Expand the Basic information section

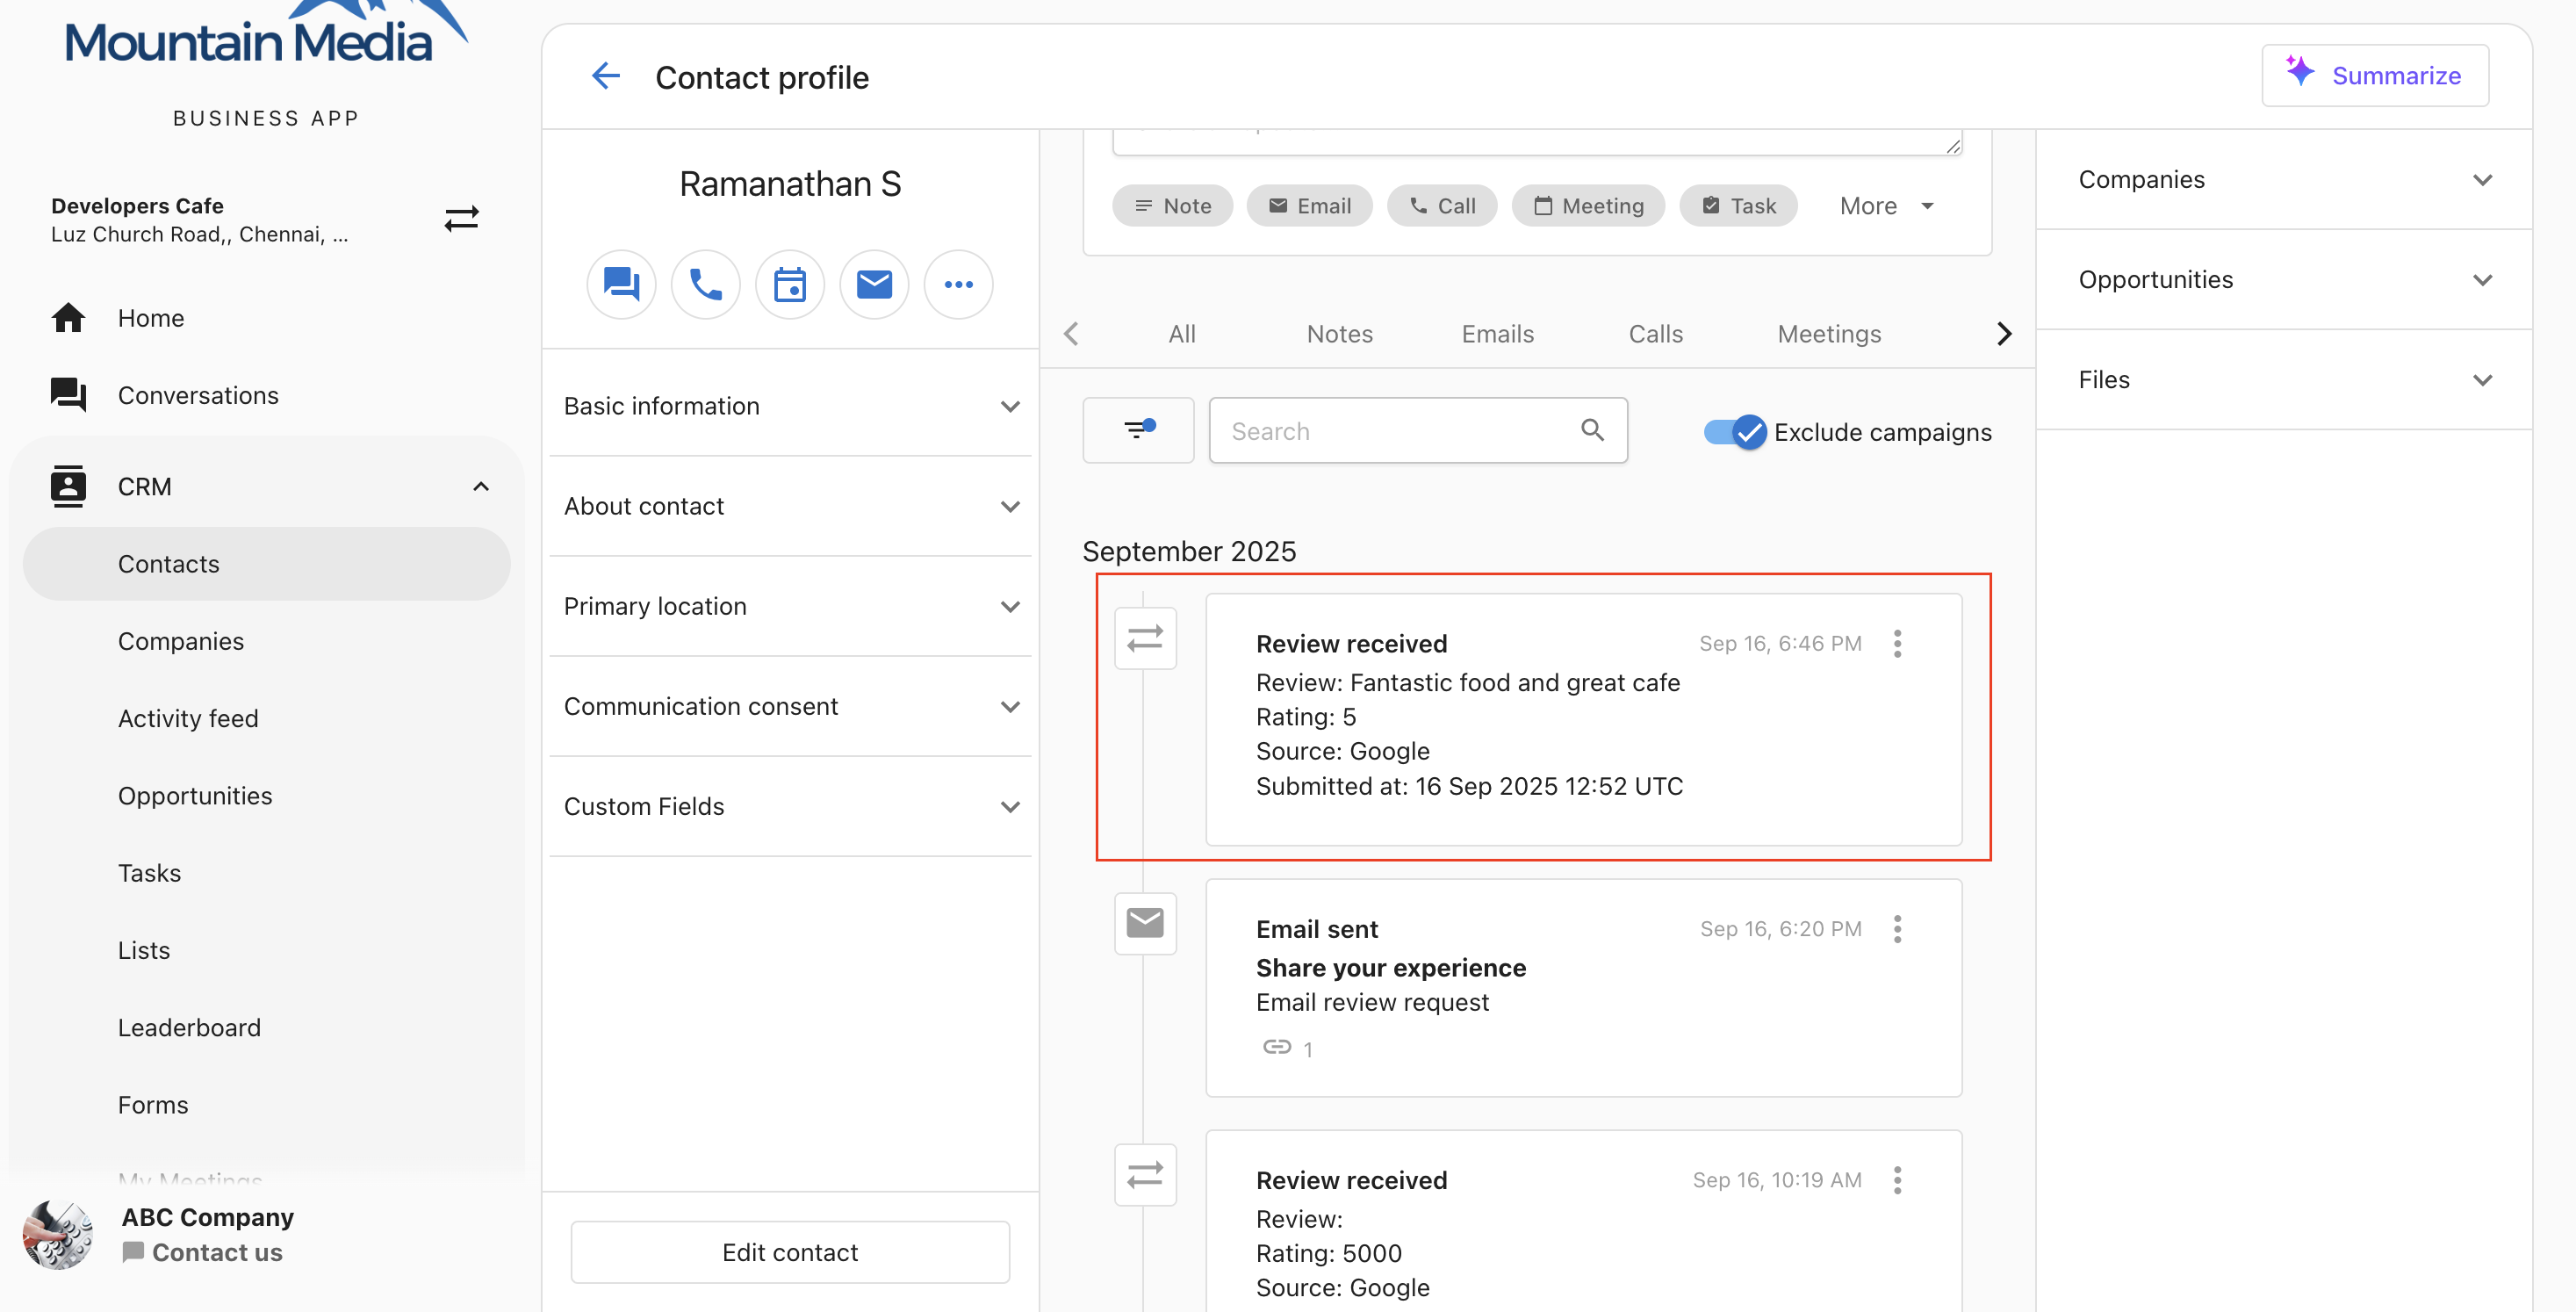point(790,406)
